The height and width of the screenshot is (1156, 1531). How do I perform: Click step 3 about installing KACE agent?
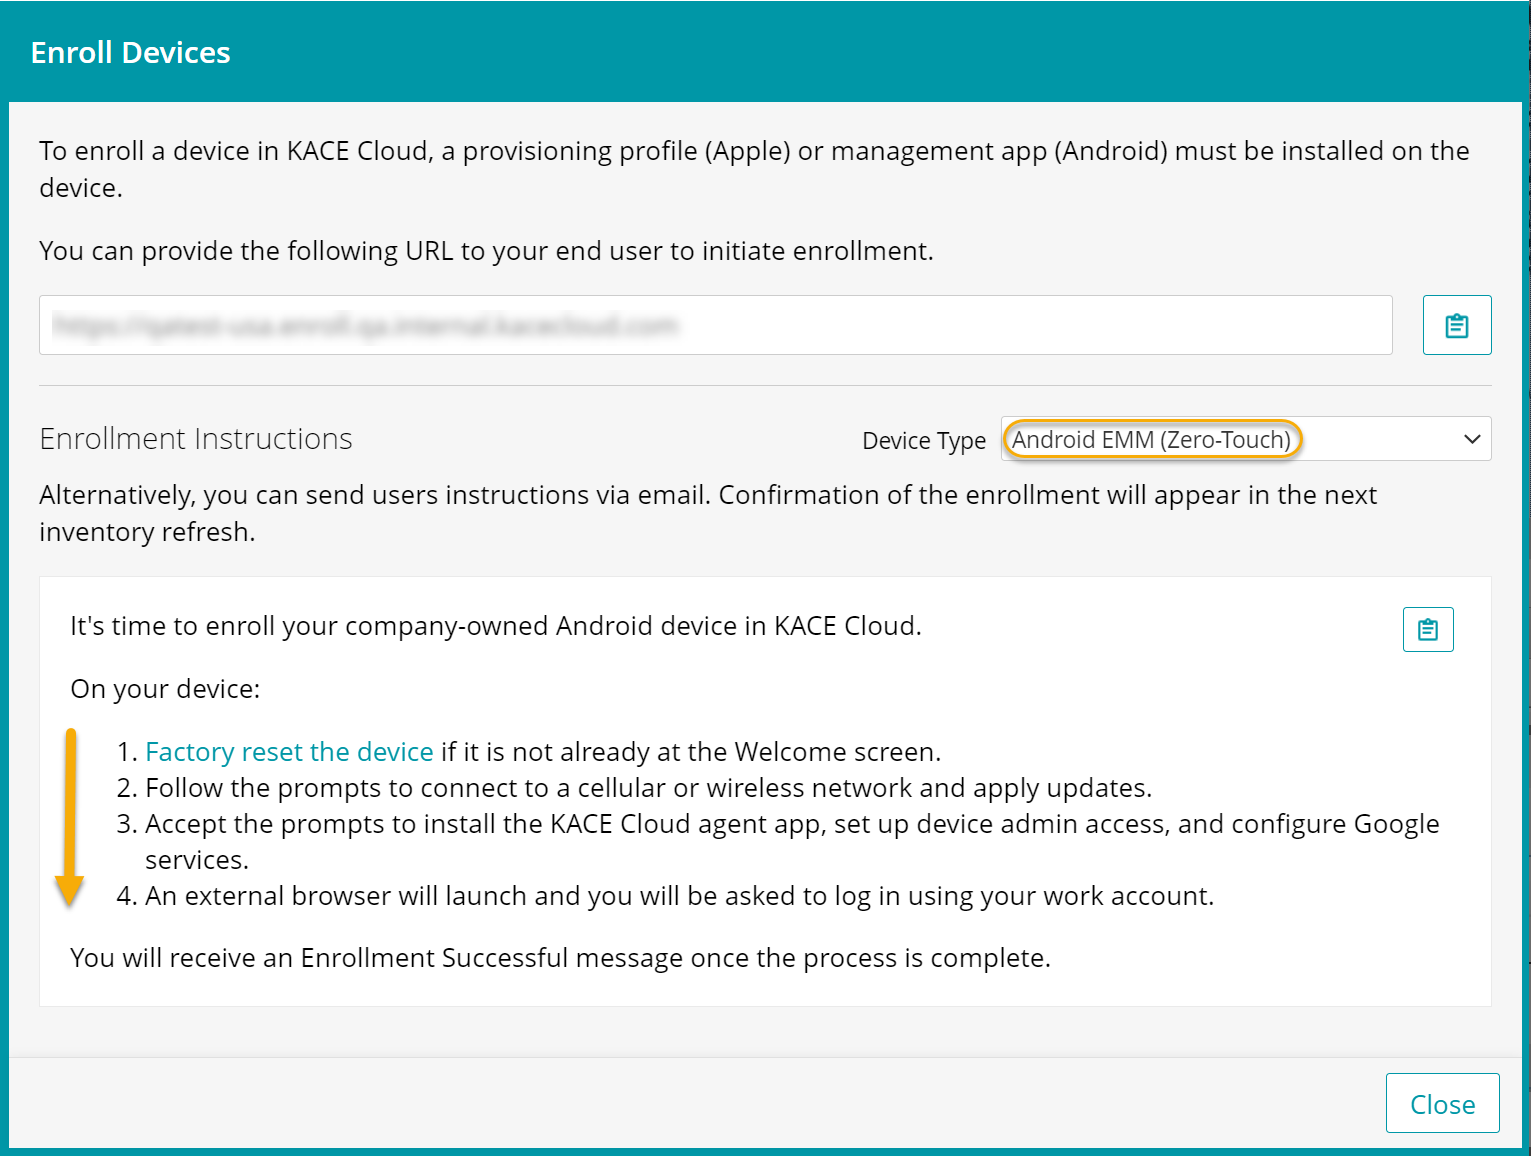click(x=791, y=824)
